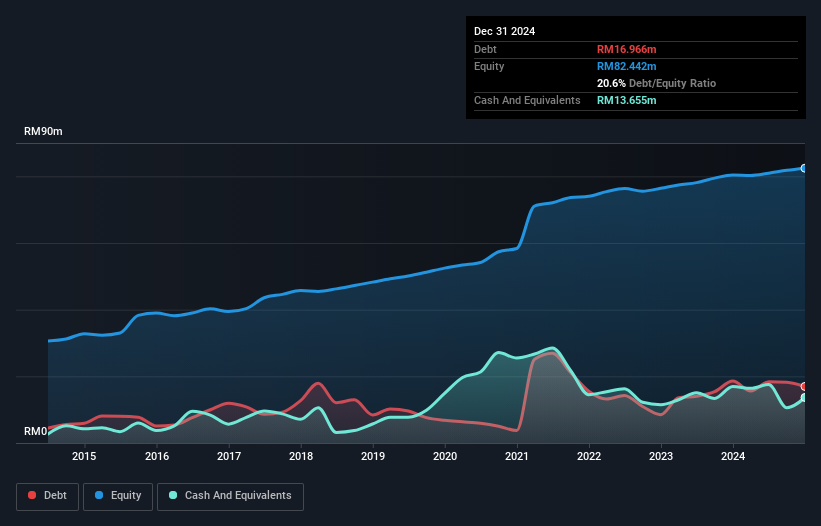The width and height of the screenshot is (821, 526).
Task: Click the Debt label in tooltip
Action: click(485, 49)
